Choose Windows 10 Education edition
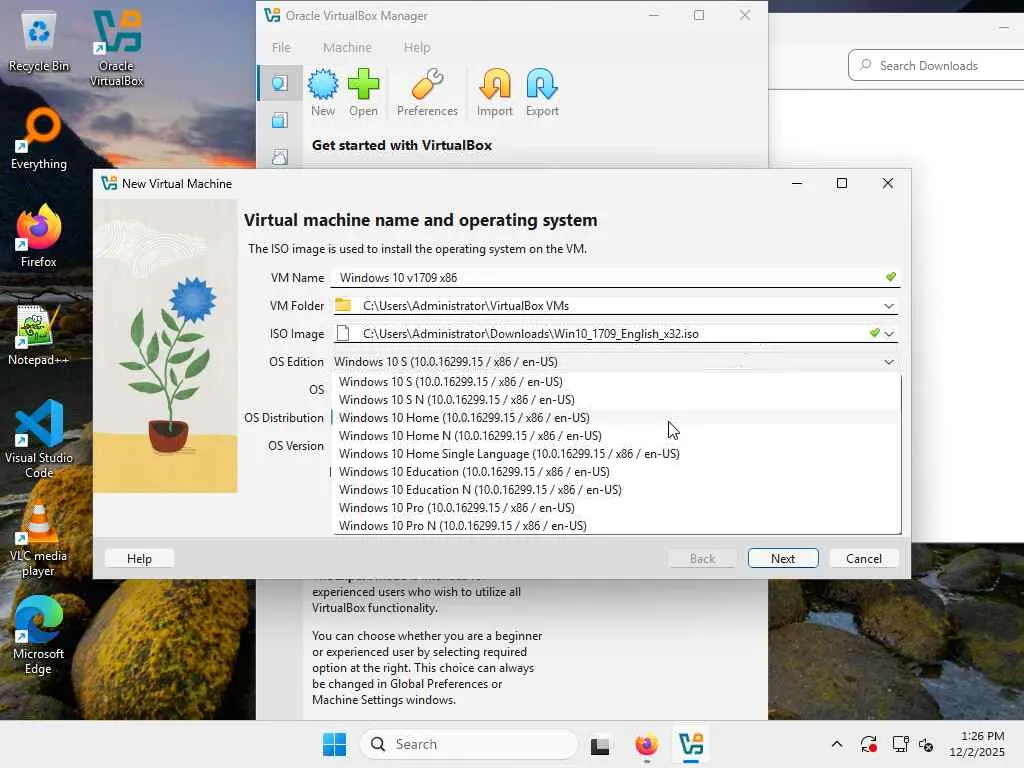Image resolution: width=1024 pixels, height=768 pixels. [616, 472]
